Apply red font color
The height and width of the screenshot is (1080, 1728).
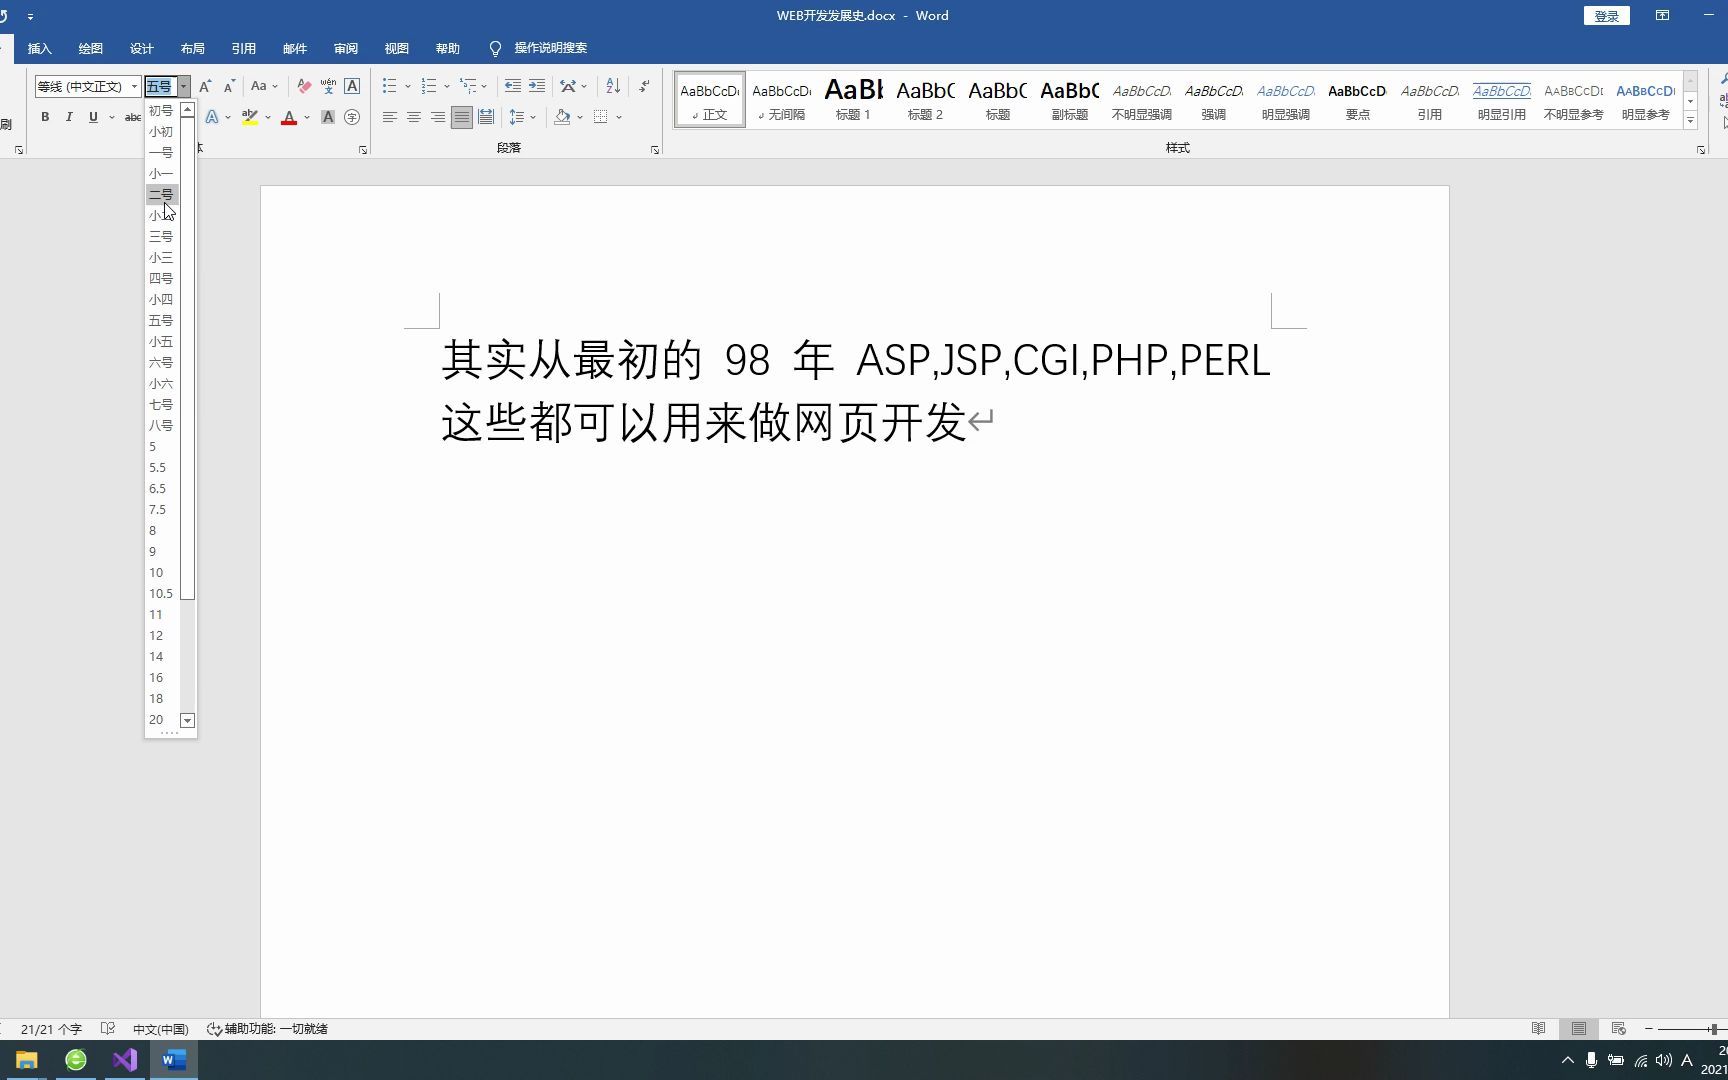(289, 117)
